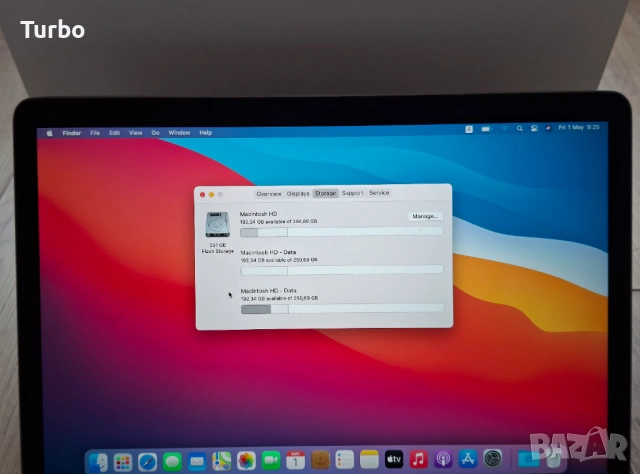
Task: Switch to the Displays tab
Action: click(x=298, y=194)
